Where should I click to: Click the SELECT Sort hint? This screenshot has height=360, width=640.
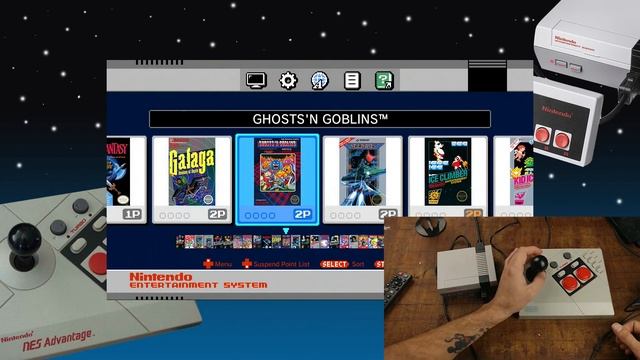point(342,264)
